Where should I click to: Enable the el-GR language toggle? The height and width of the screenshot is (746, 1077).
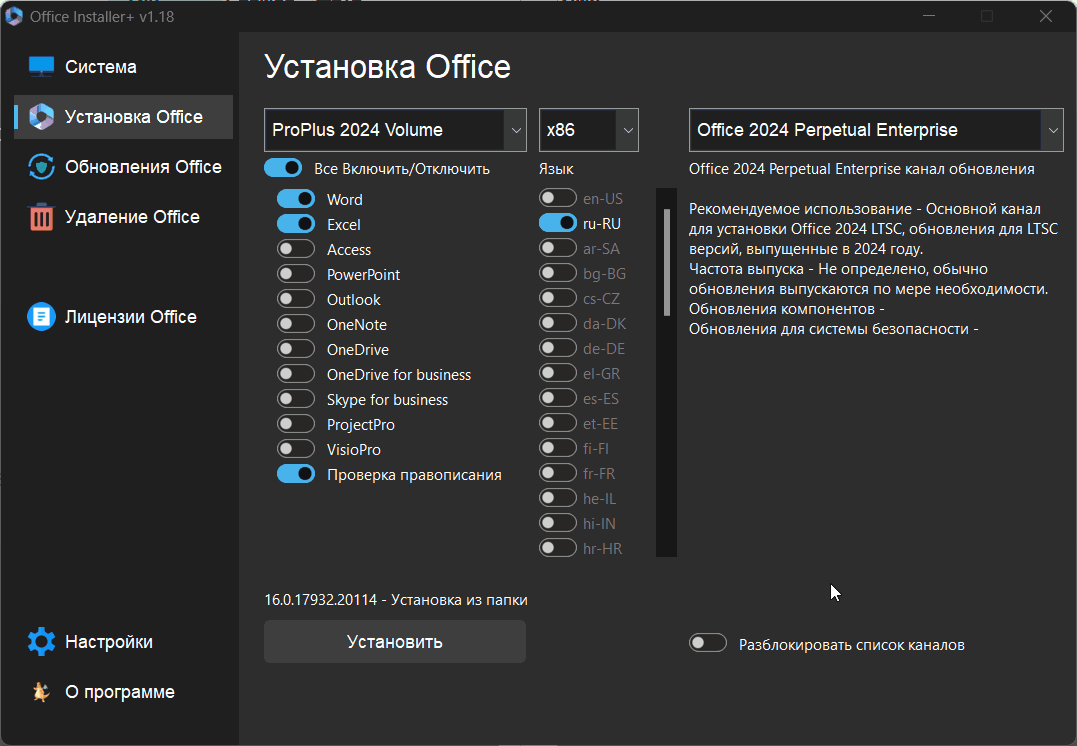pos(558,373)
